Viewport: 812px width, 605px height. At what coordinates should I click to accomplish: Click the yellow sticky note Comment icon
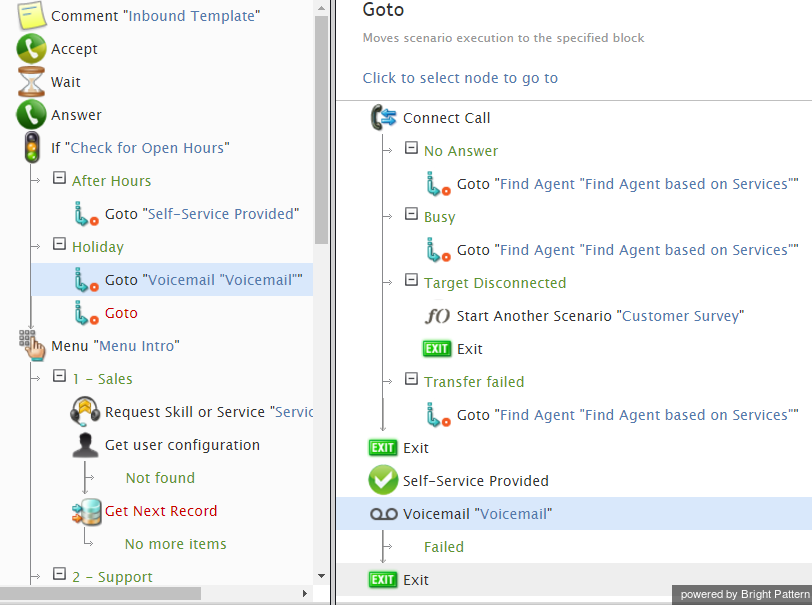[x=32, y=16]
